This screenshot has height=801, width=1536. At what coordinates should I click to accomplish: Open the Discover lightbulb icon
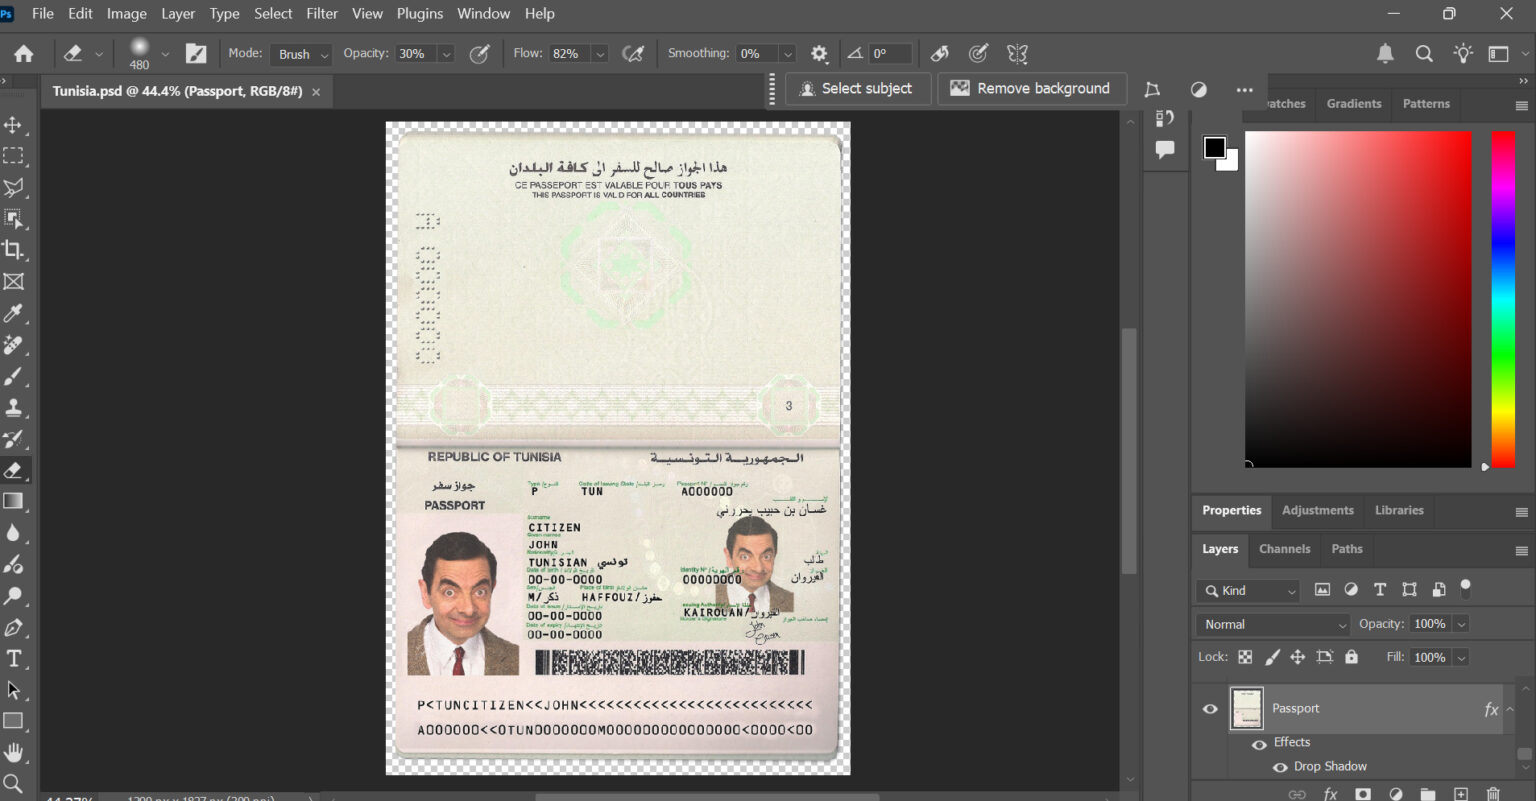tap(1463, 54)
